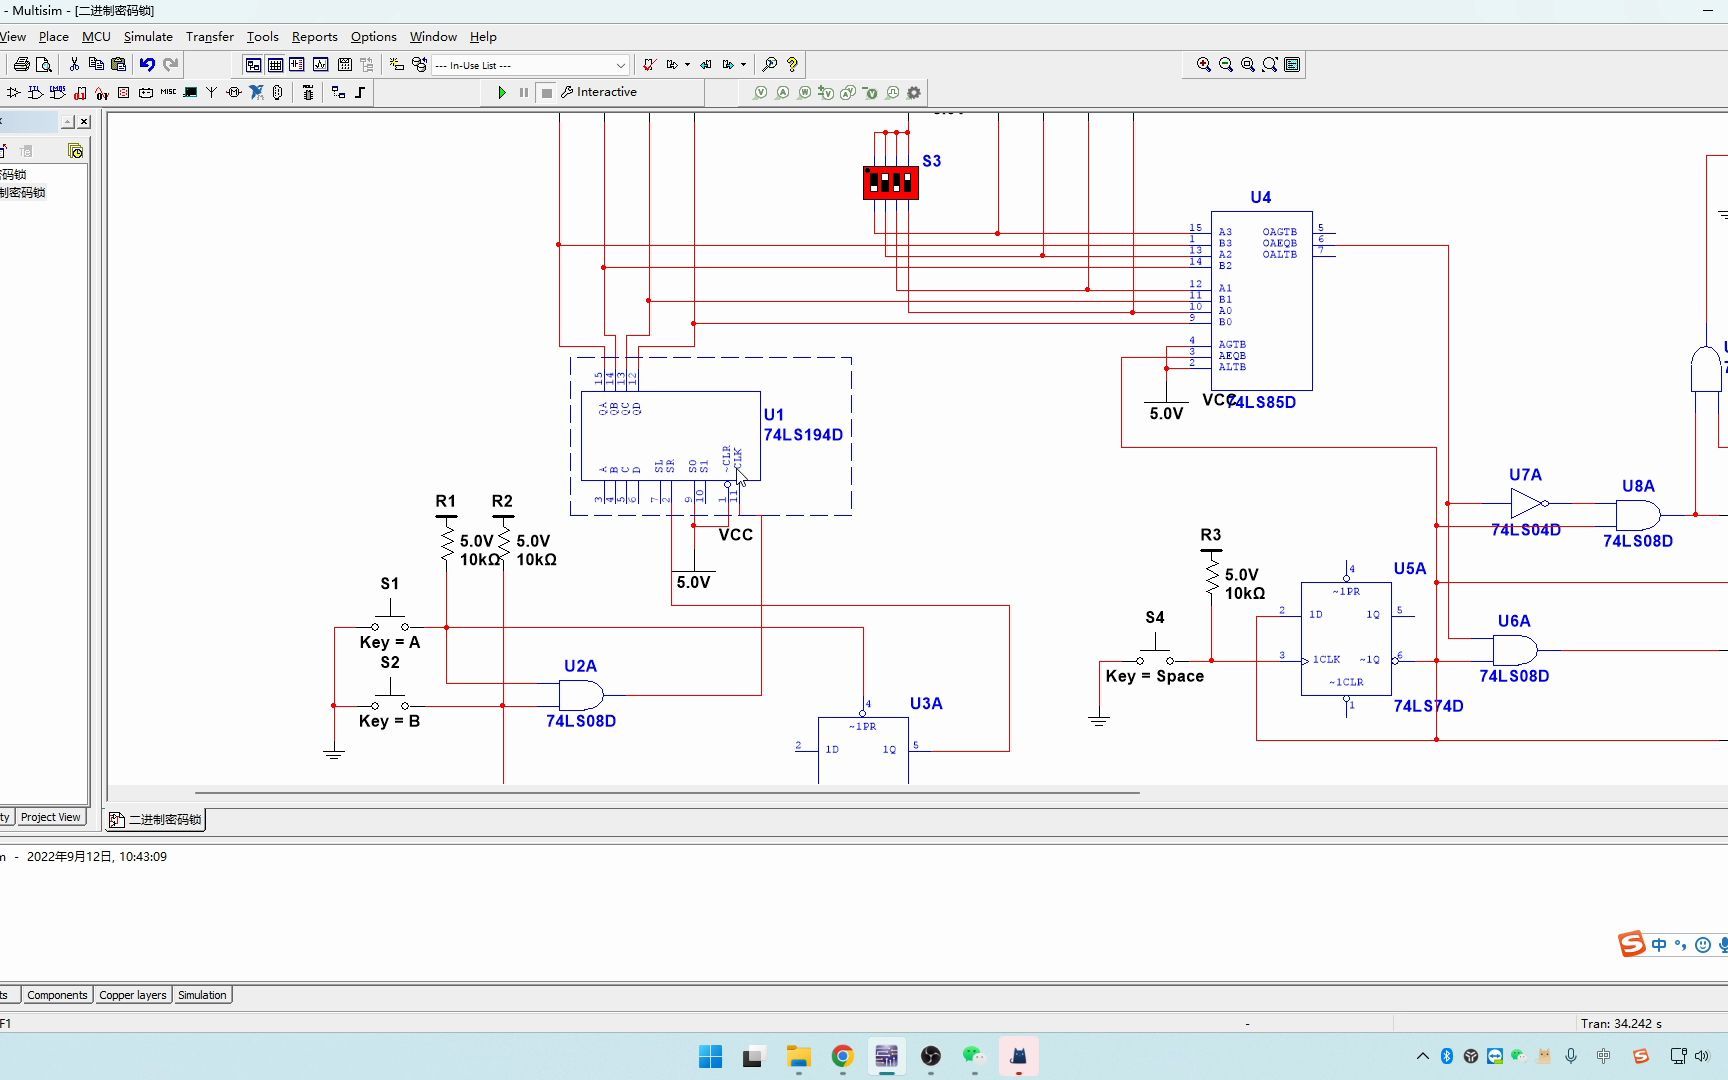This screenshot has width=1728, height=1080.
Task: Click Zoom In magnifier icon
Action: point(1203,64)
